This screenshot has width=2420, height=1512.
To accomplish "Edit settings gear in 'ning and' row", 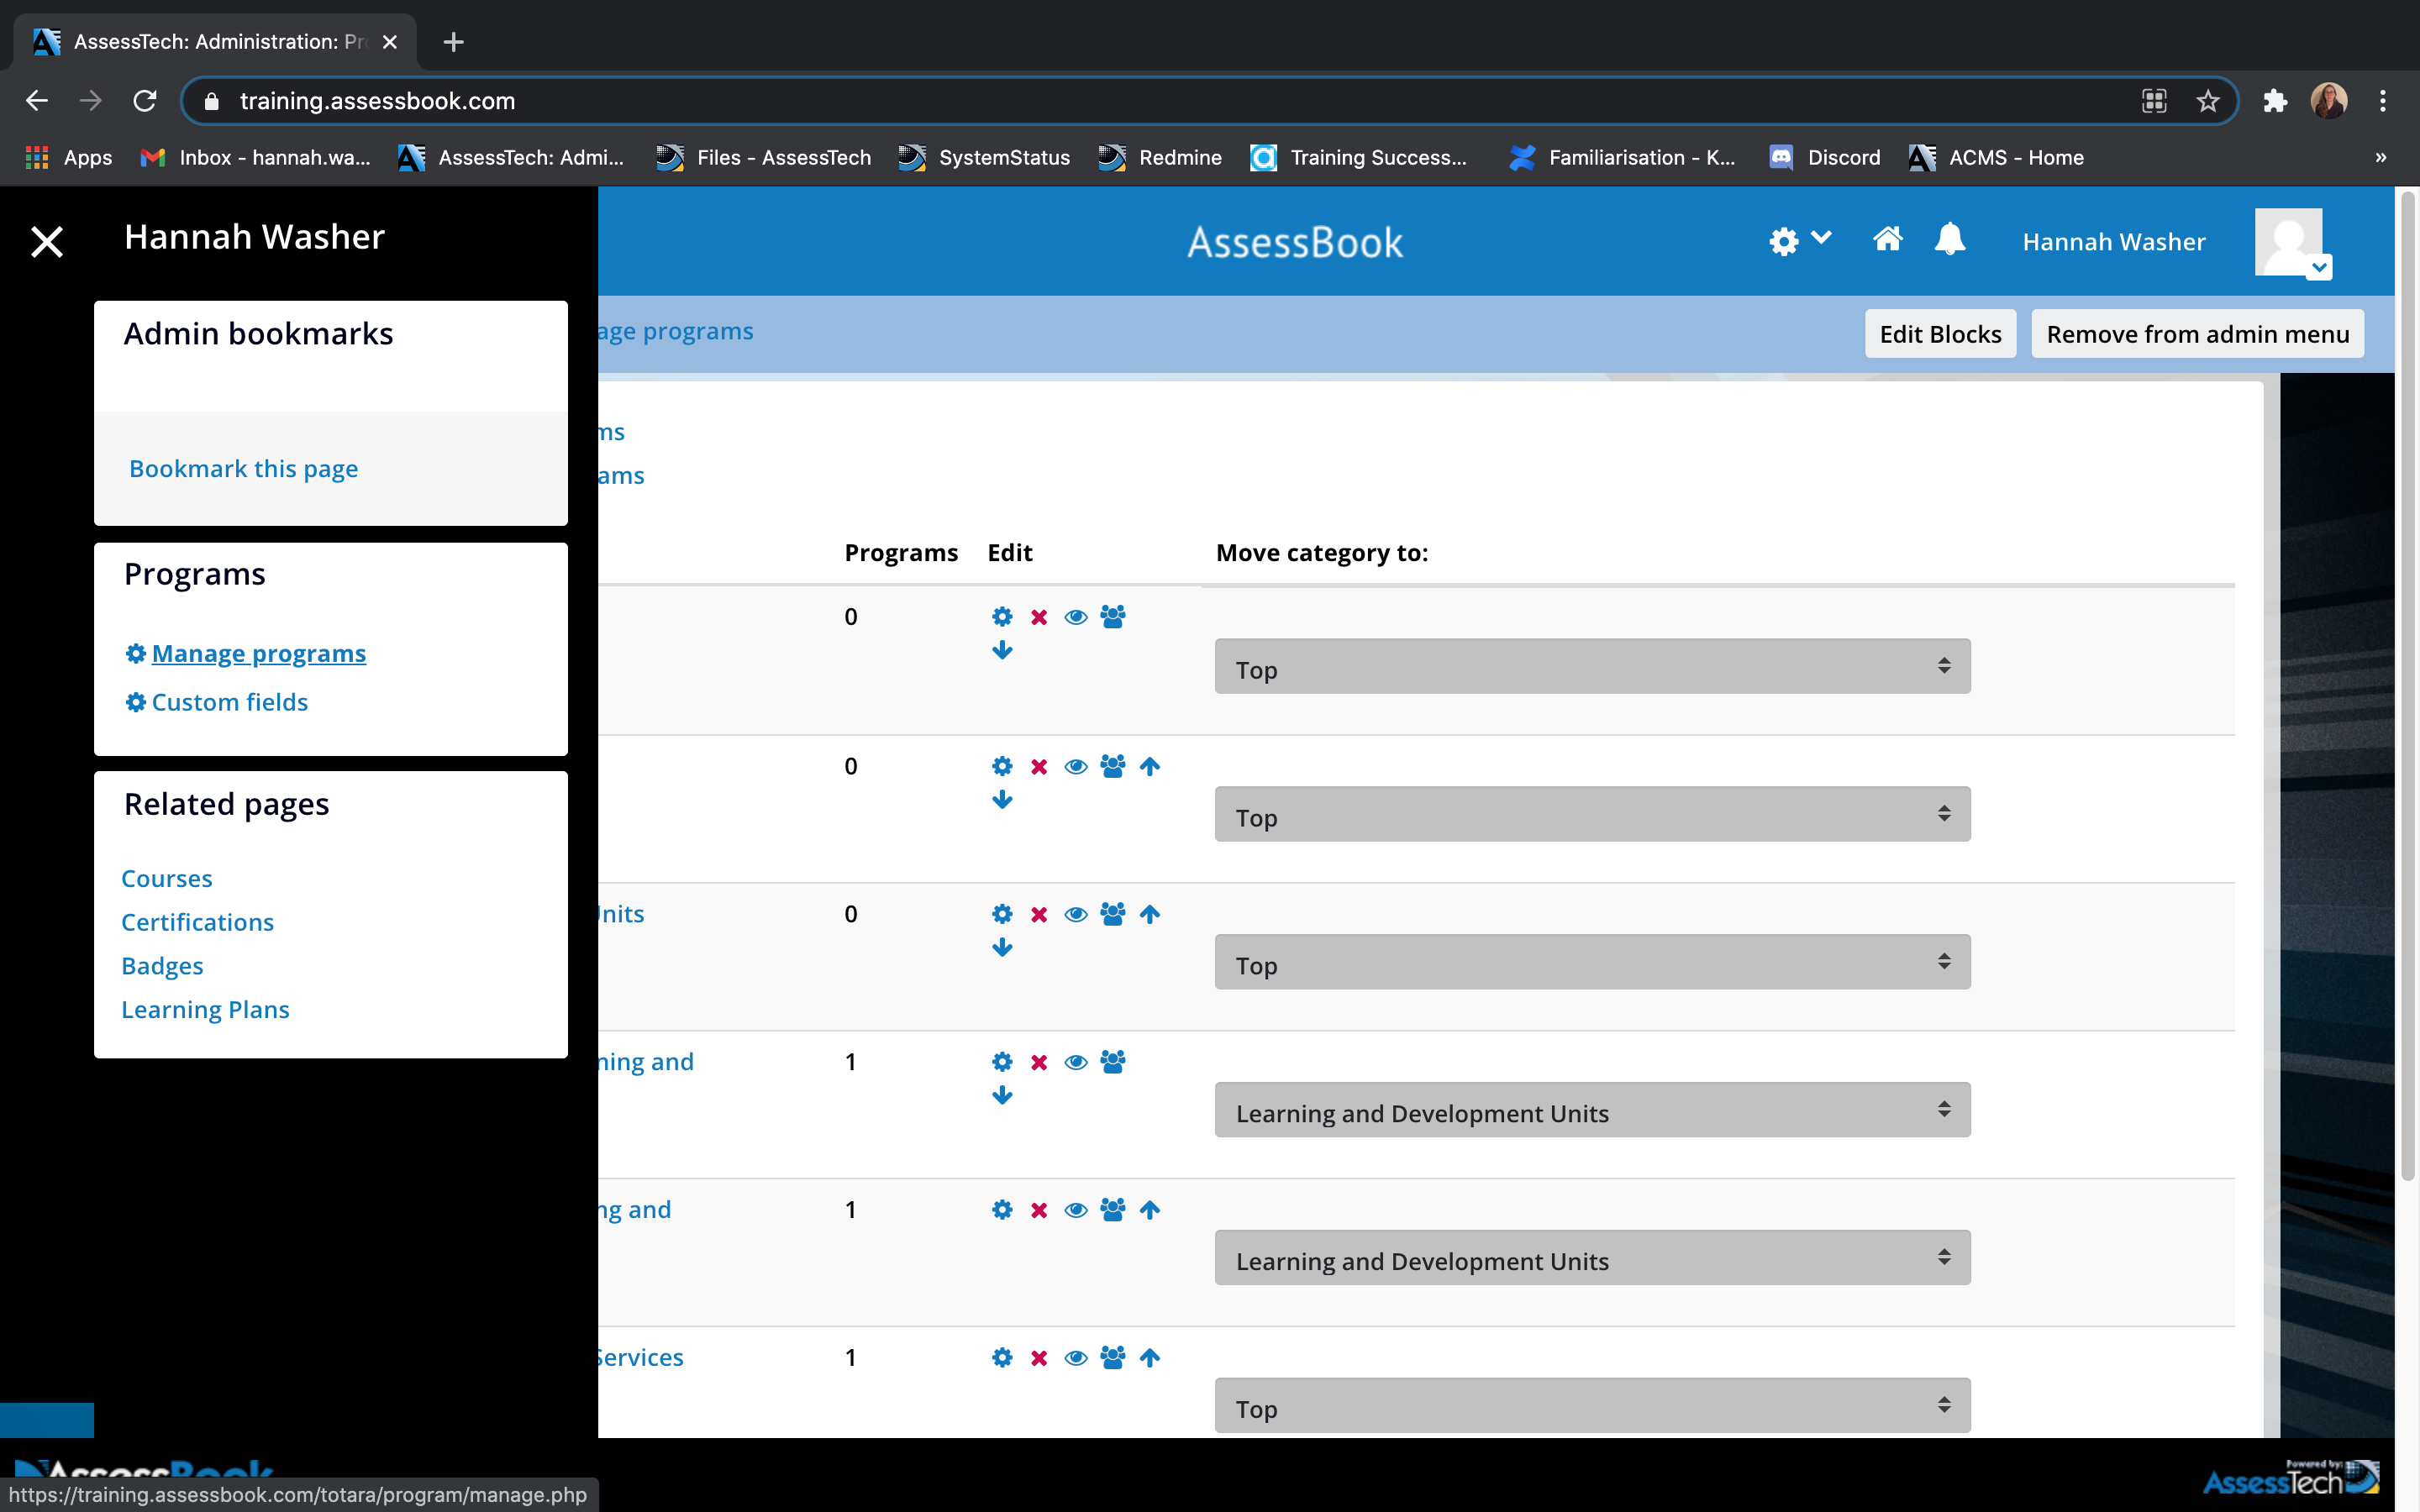I will (x=1002, y=1062).
